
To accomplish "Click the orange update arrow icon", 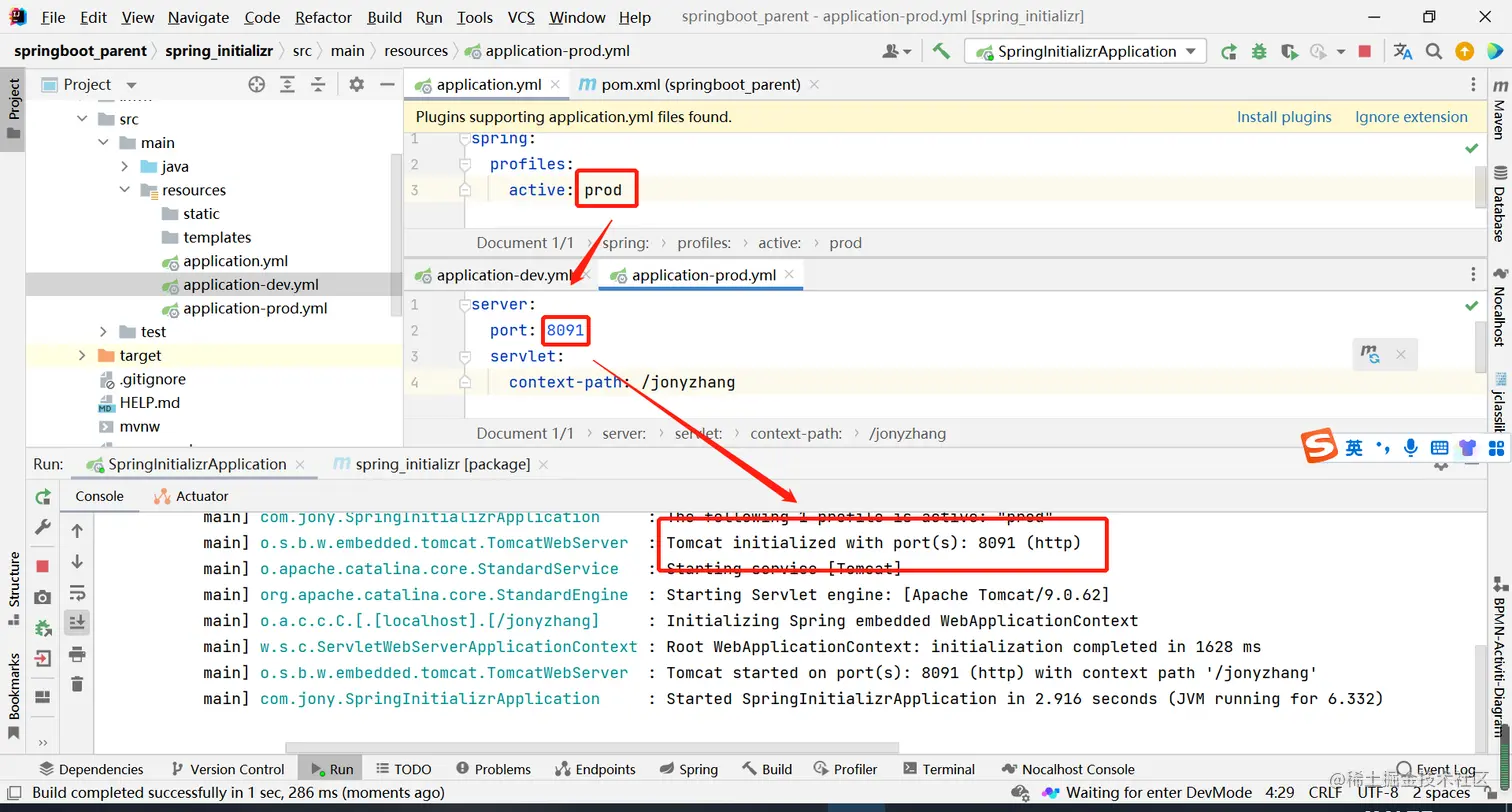I will tap(1464, 51).
